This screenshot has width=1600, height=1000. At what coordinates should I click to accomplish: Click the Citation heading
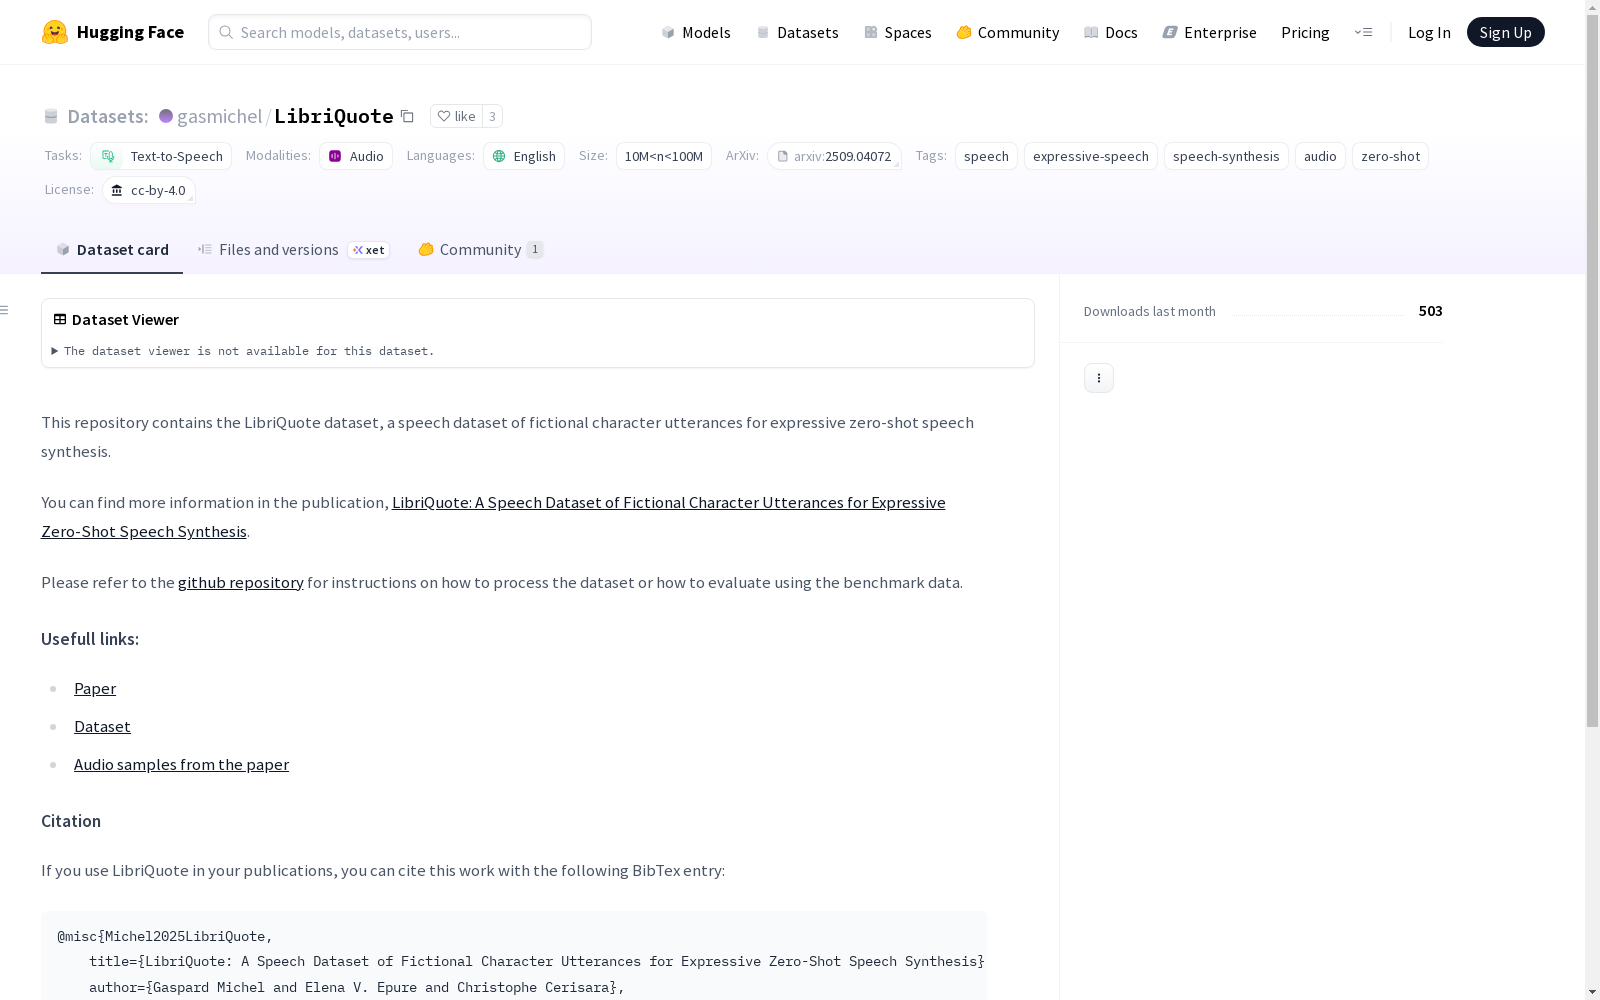[71, 821]
